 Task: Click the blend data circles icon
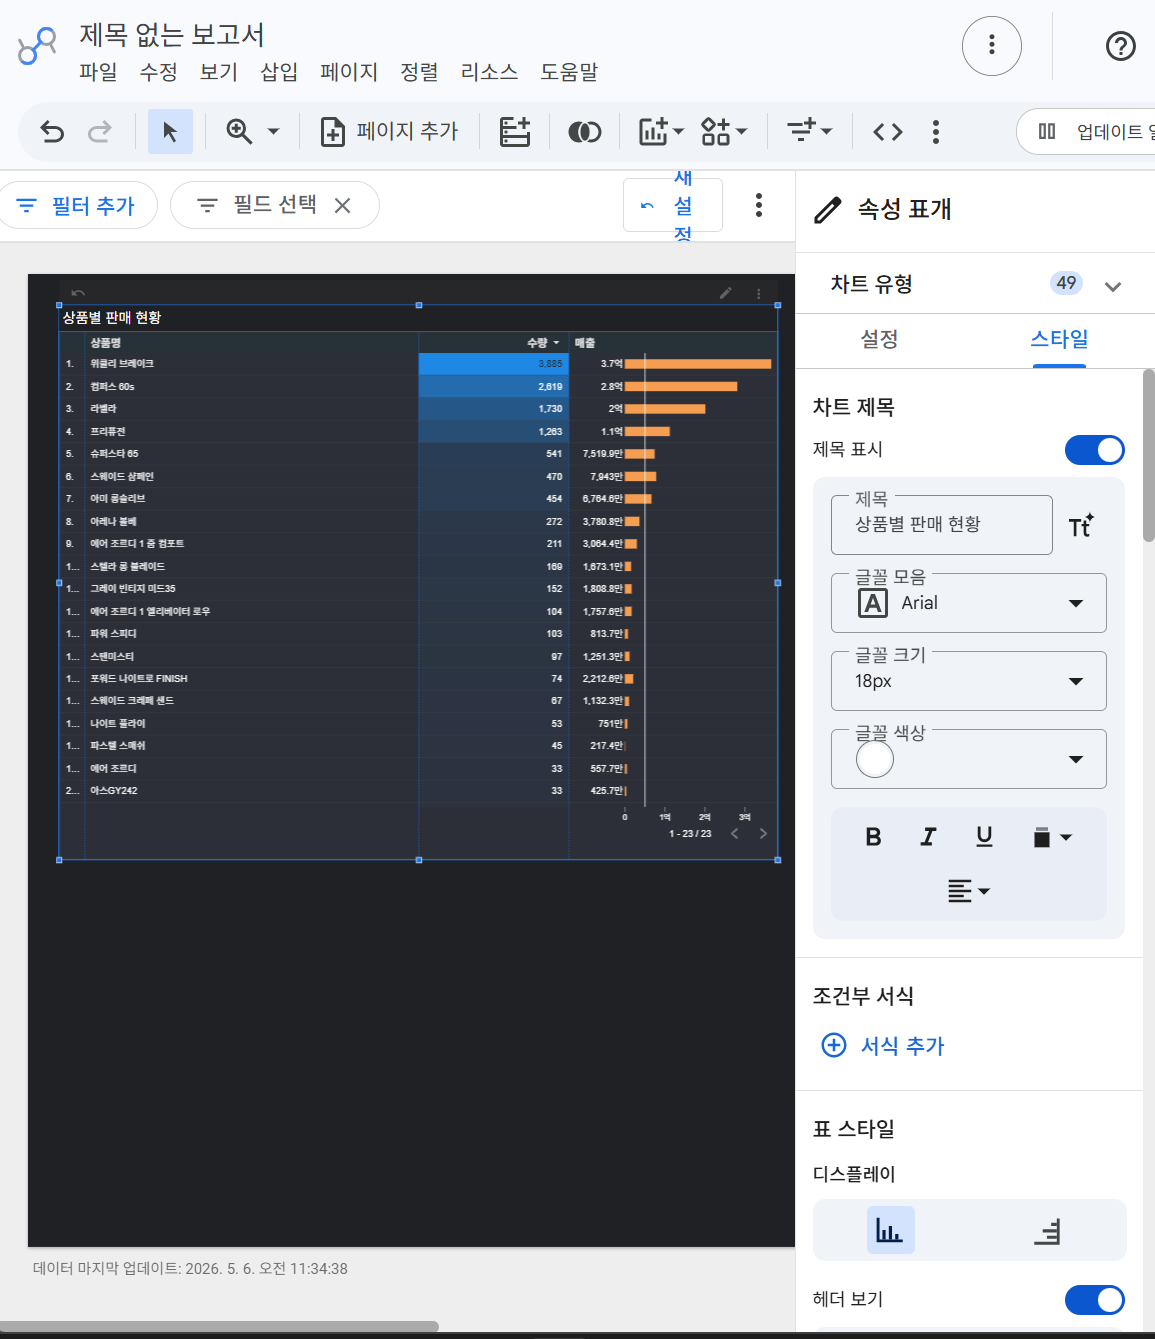(585, 131)
